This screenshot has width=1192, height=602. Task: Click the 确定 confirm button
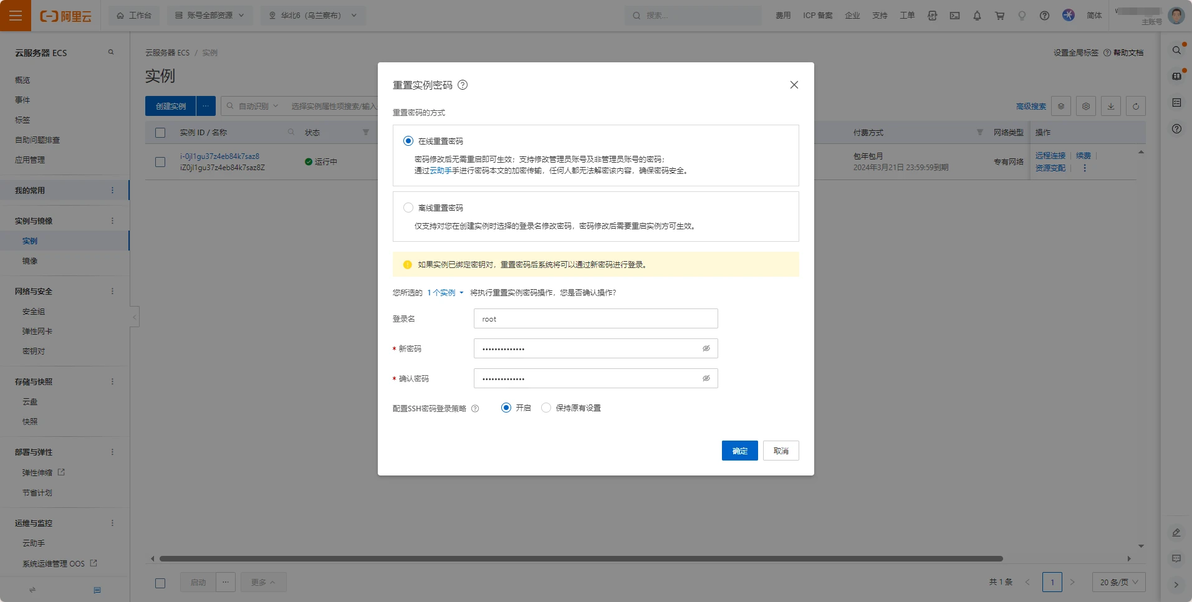[740, 451]
